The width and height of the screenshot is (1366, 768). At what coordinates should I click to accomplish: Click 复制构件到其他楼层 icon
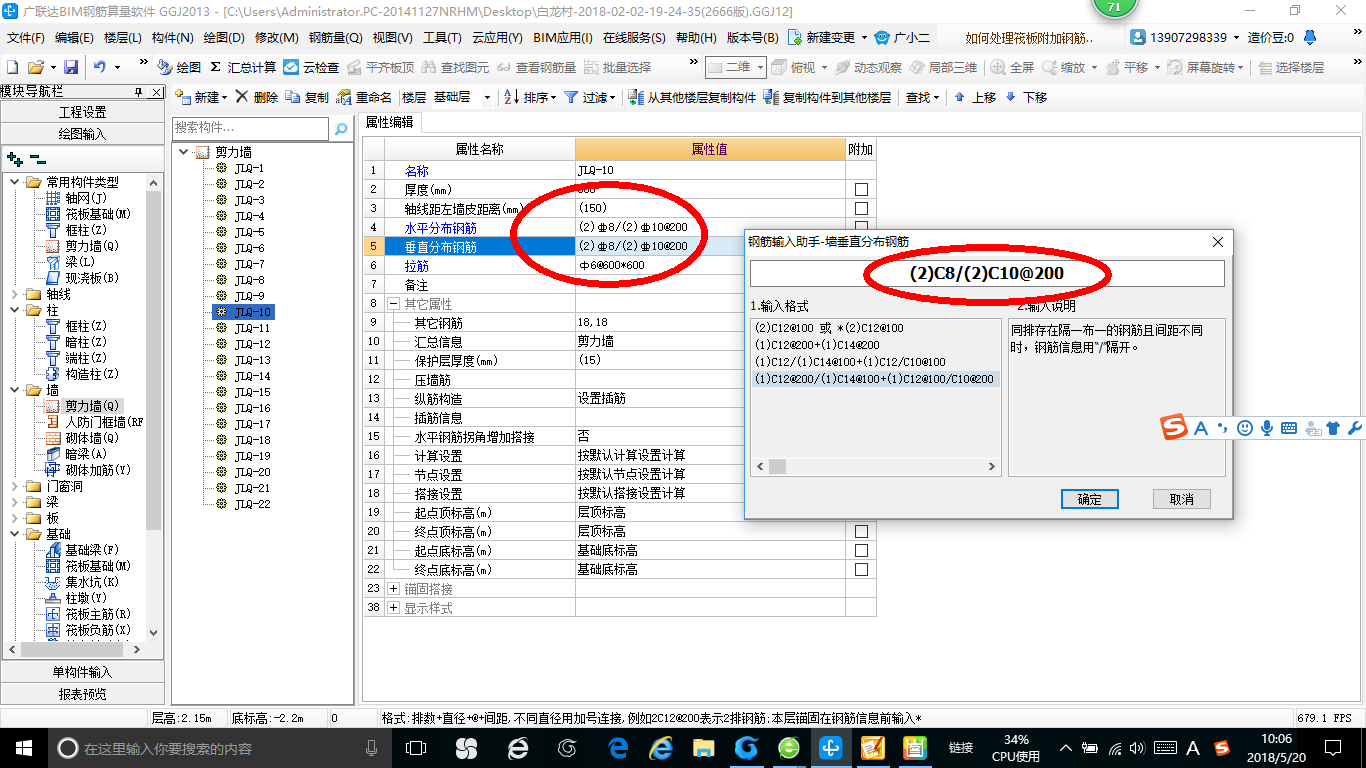tap(827, 97)
